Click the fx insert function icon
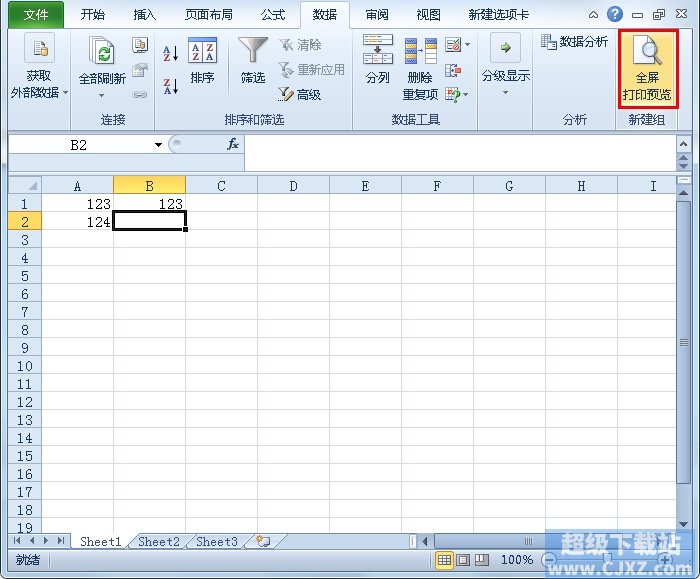The width and height of the screenshot is (700, 579). click(233, 144)
